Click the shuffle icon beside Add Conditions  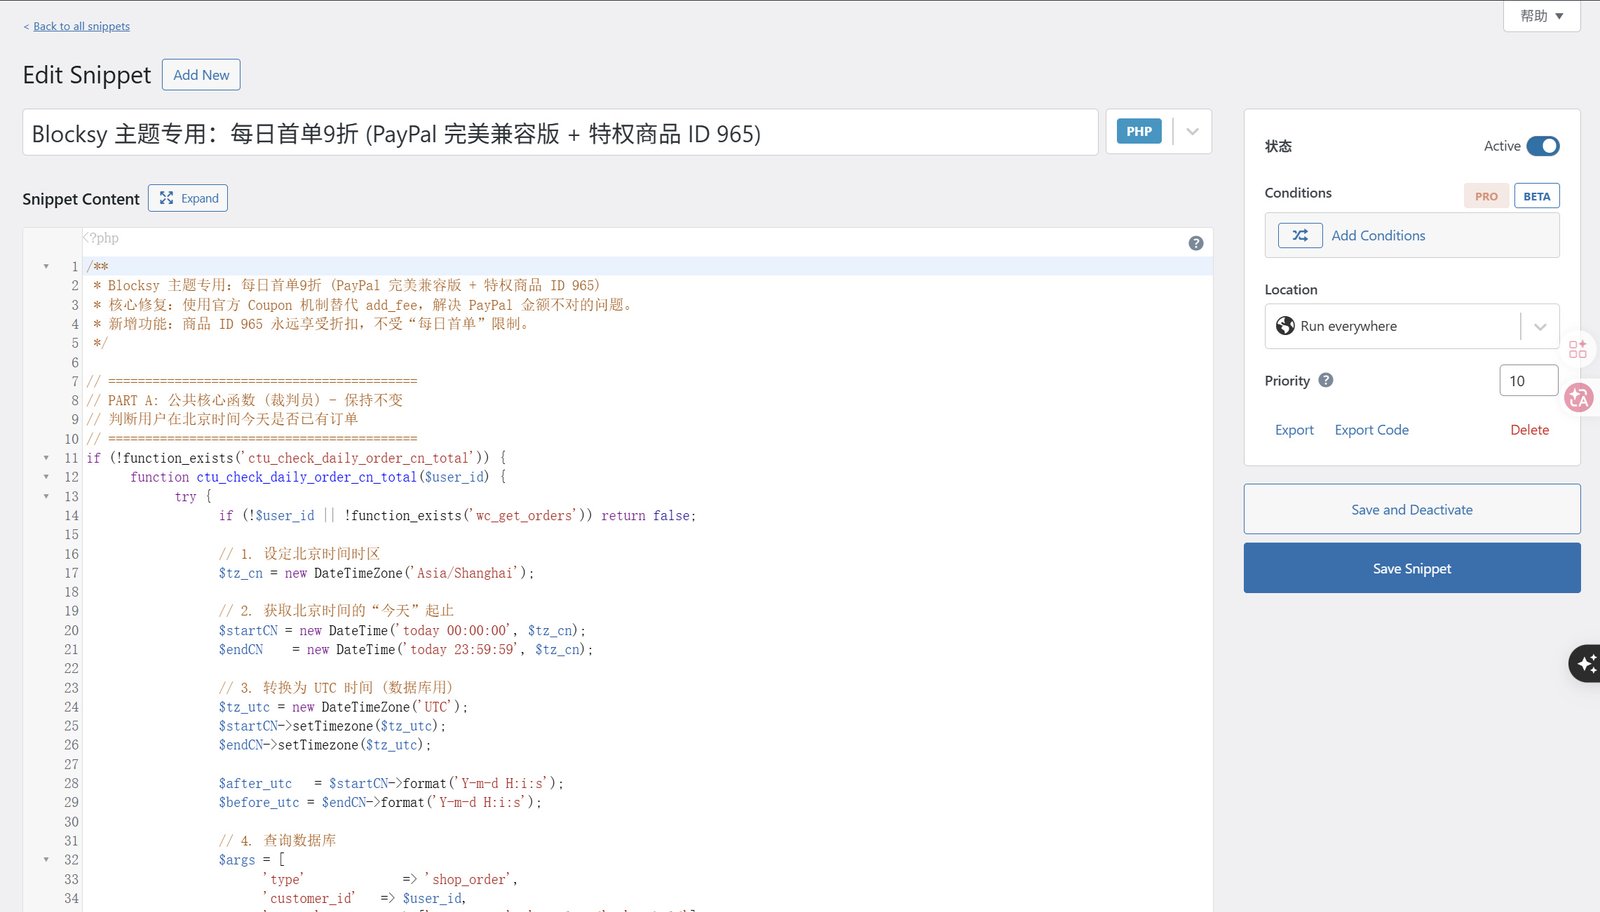(1300, 236)
